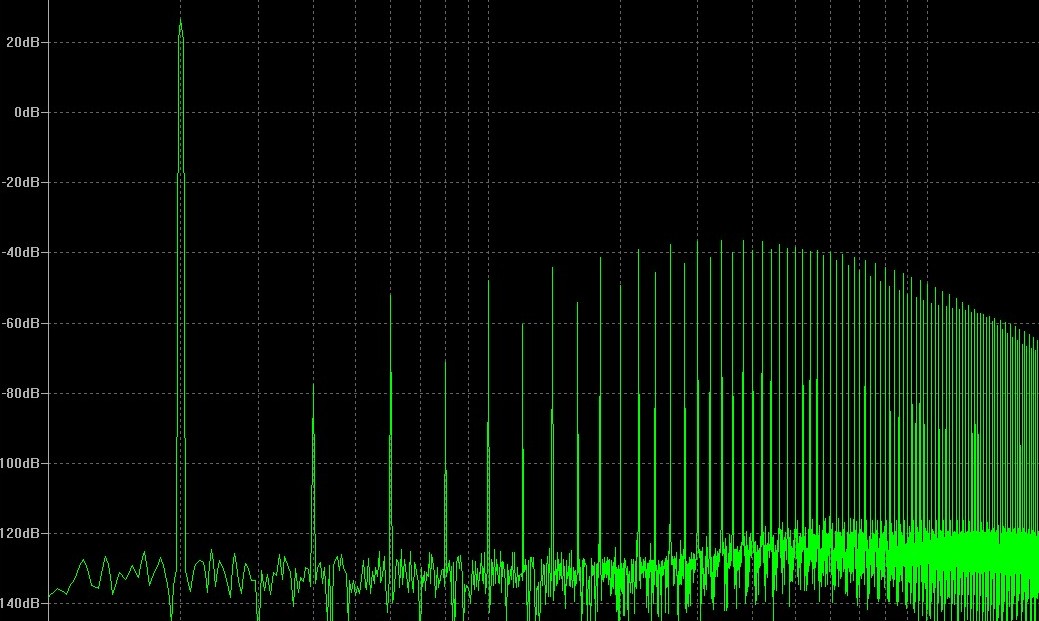Click the 0dB axis label
This screenshot has height=621, width=1039.
tap(27, 113)
